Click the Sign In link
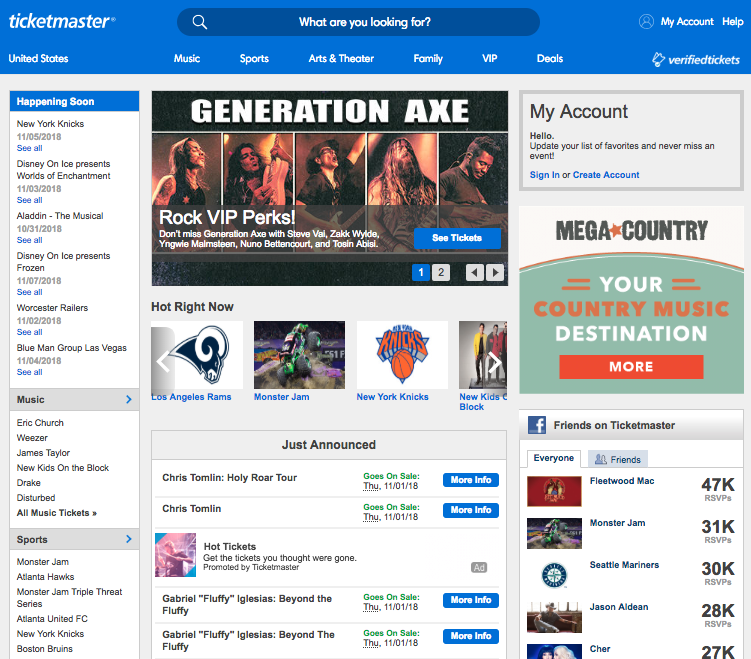The width and height of the screenshot is (751, 659). coord(545,175)
